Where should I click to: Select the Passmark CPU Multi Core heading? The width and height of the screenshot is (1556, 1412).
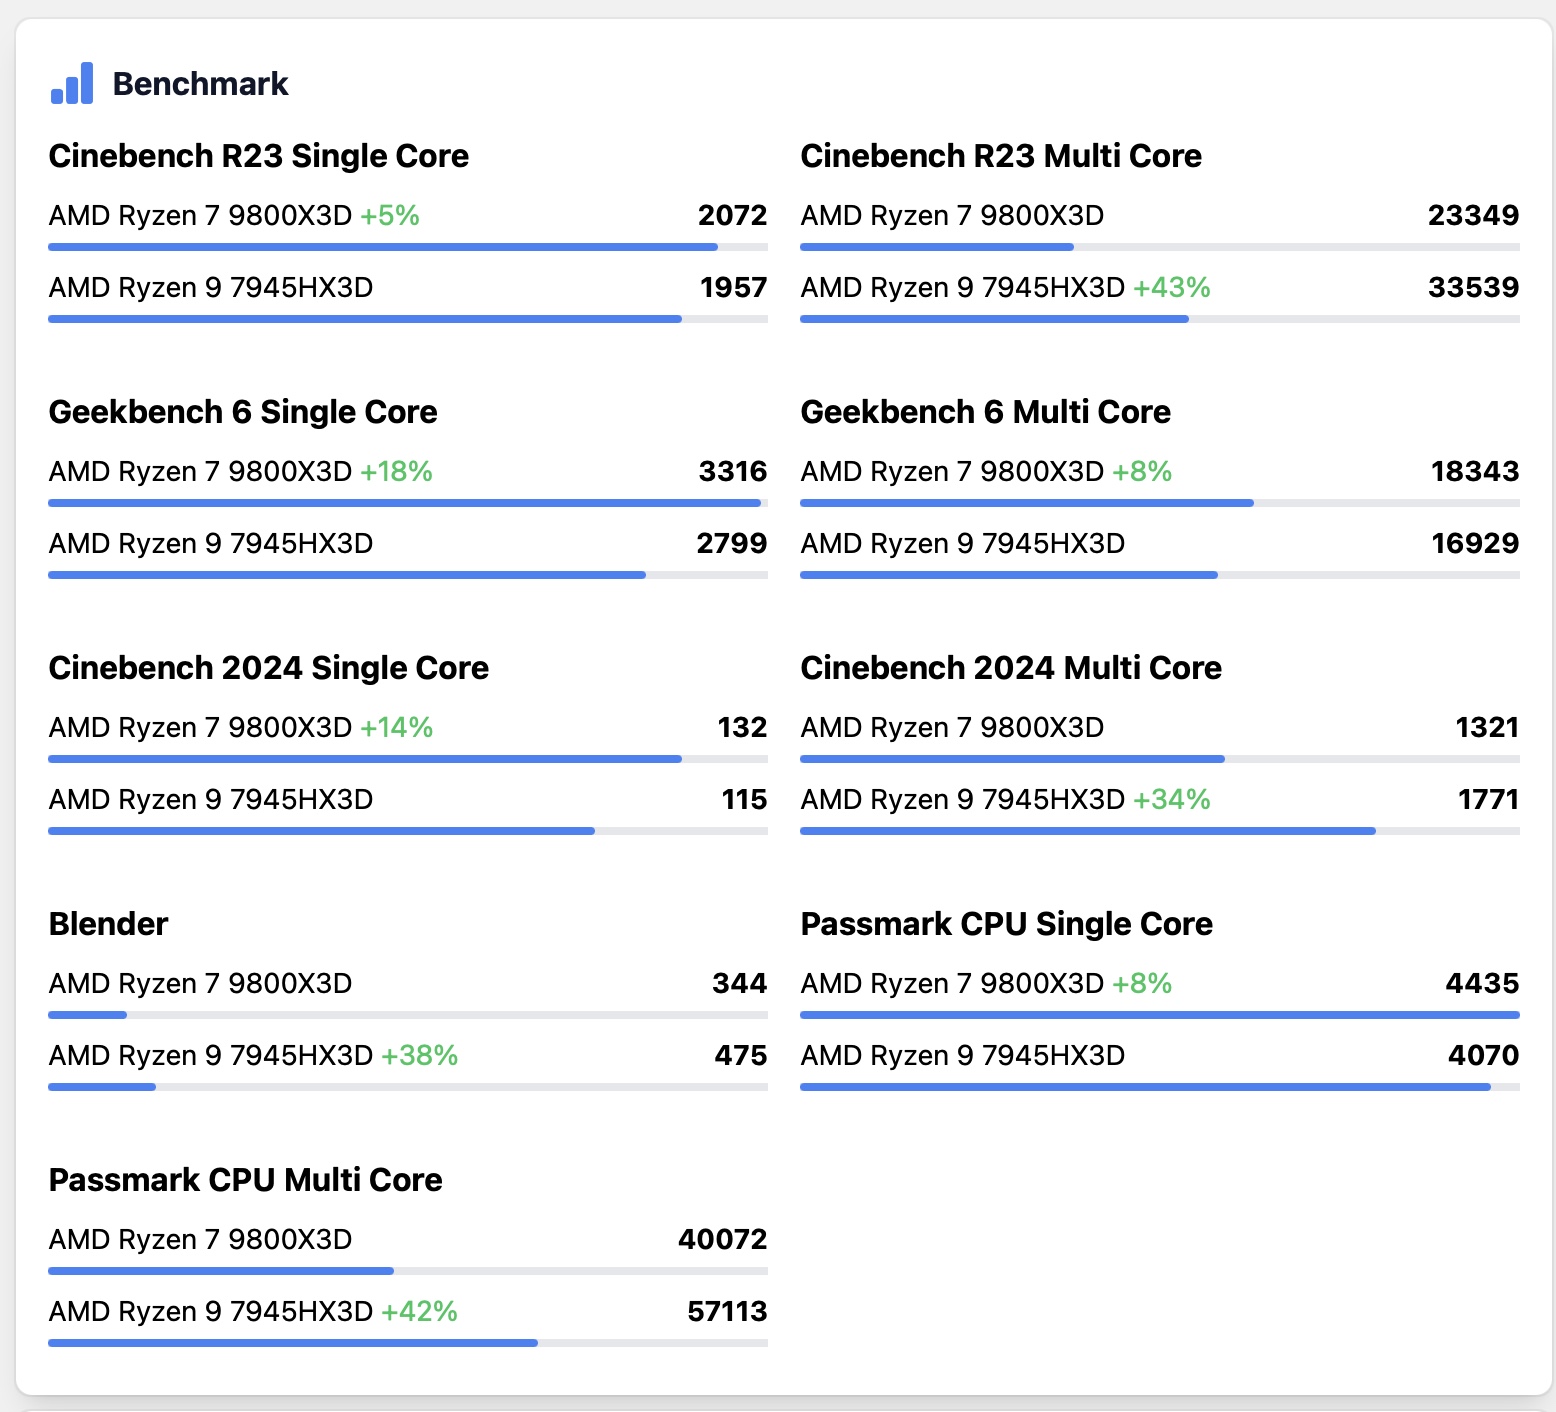[x=245, y=1180]
